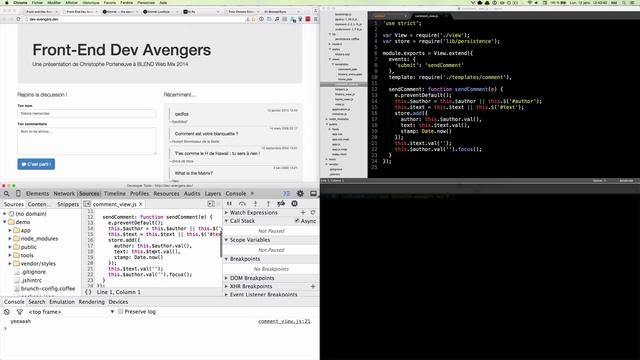Refresh watch expressions icon

(x=313, y=213)
